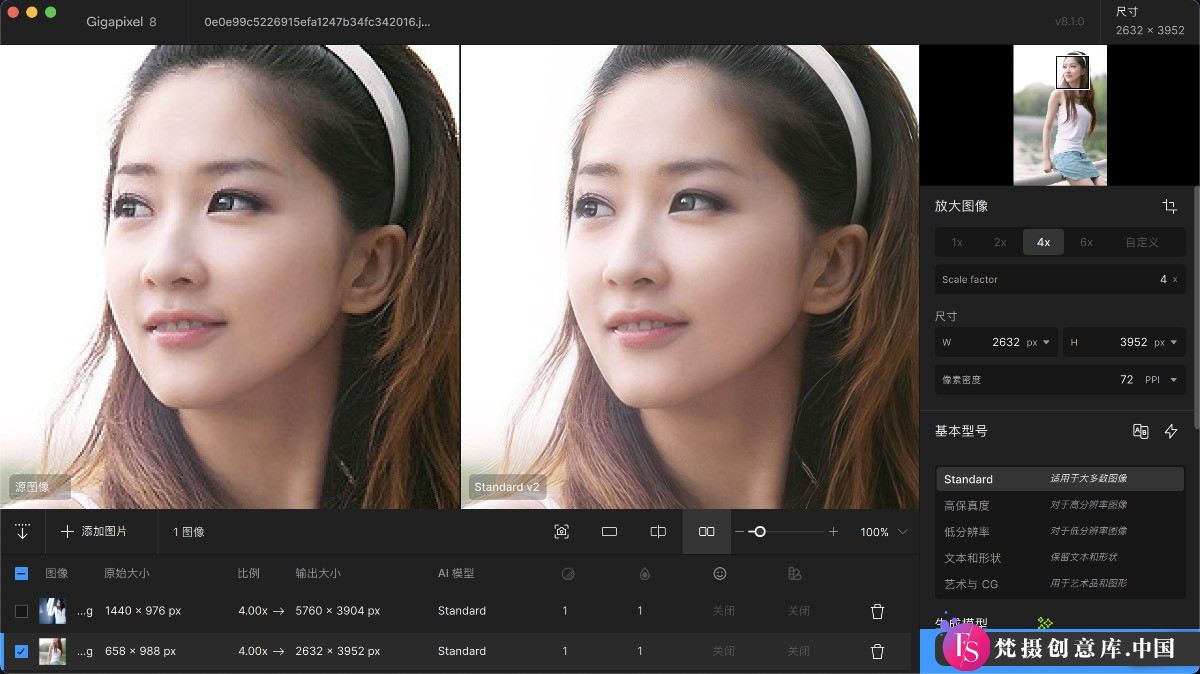Select the 低分辨率 model option
1200x674 pixels.
1060,531
